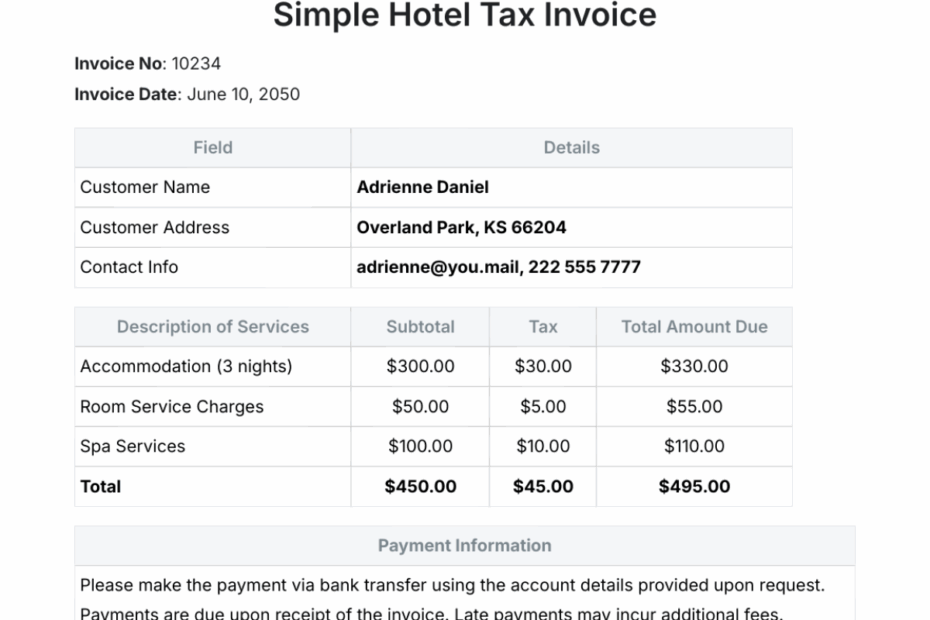Click the Contact Info row label

coord(128,267)
